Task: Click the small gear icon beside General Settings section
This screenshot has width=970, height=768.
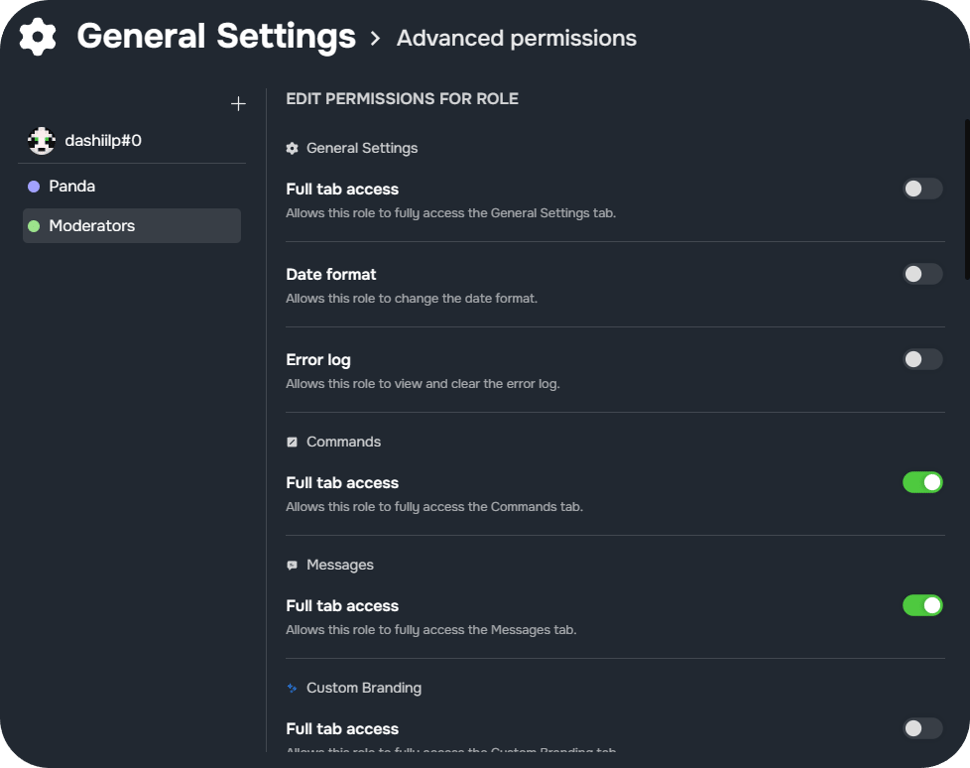Action: point(292,148)
